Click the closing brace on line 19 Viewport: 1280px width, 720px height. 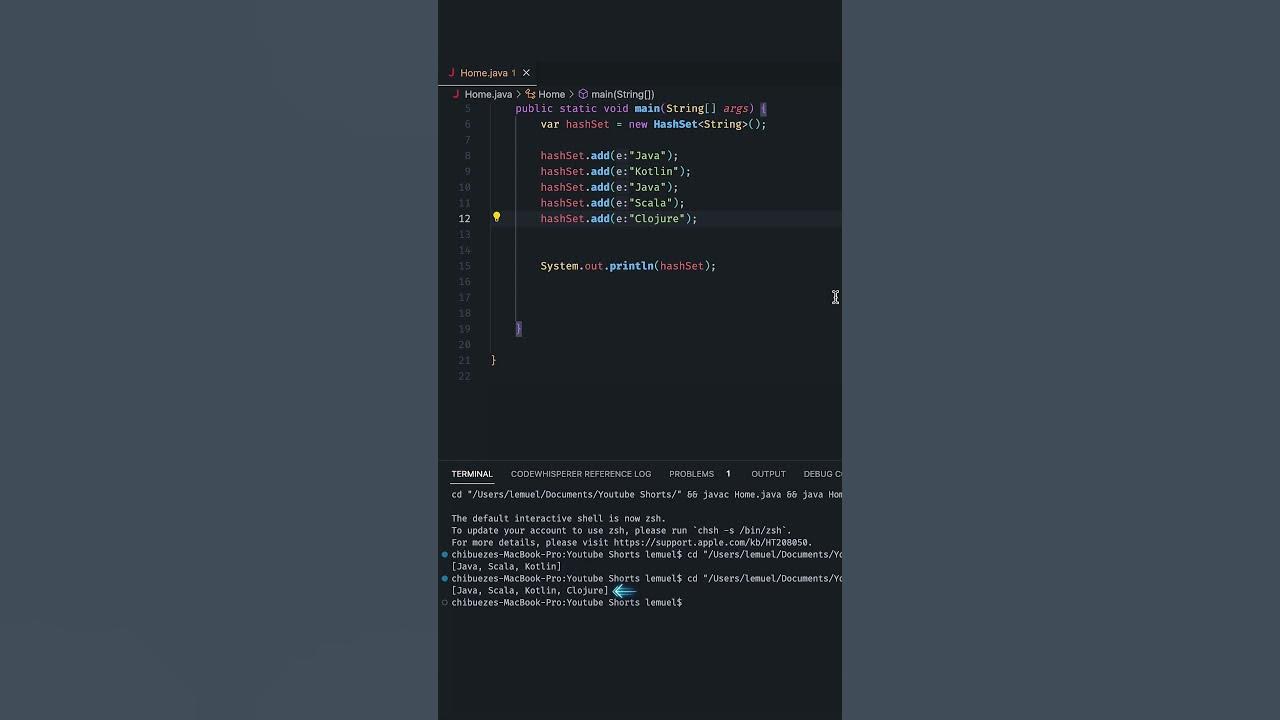[518, 329]
